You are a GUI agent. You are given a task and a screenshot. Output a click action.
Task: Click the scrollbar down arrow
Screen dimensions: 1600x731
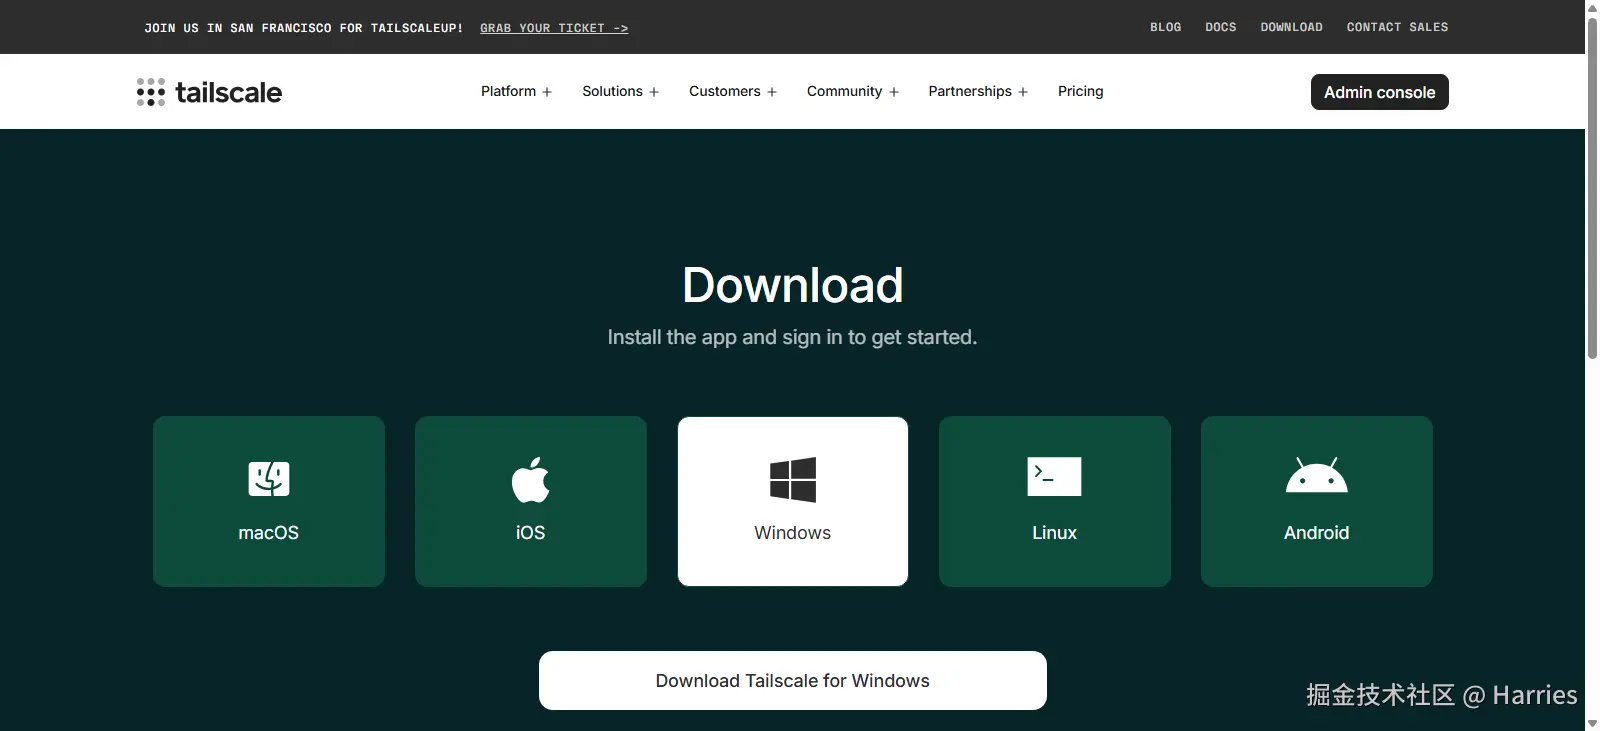click(1592, 723)
